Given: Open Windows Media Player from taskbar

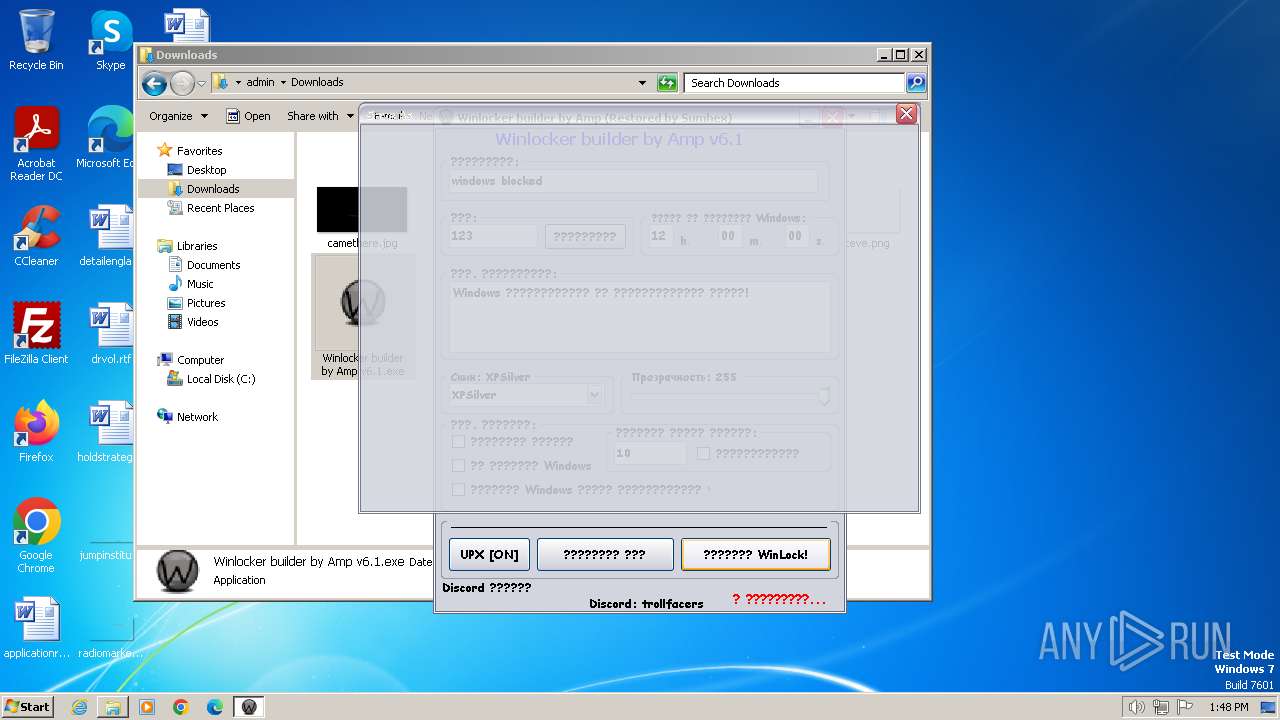Looking at the screenshot, I should [x=147, y=707].
